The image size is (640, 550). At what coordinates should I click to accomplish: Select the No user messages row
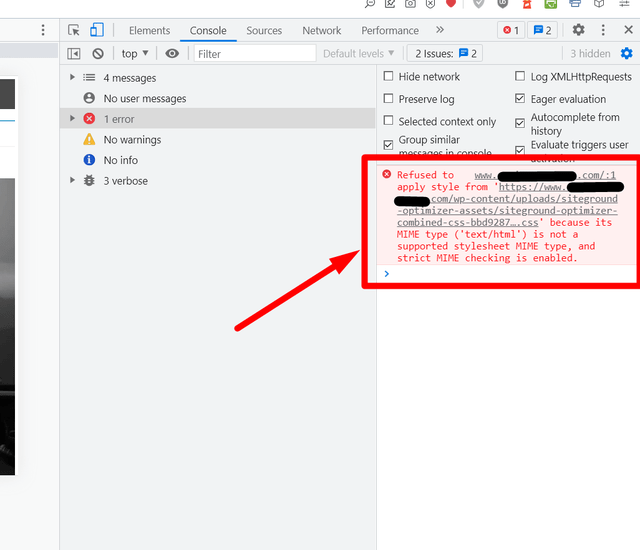point(218,98)
